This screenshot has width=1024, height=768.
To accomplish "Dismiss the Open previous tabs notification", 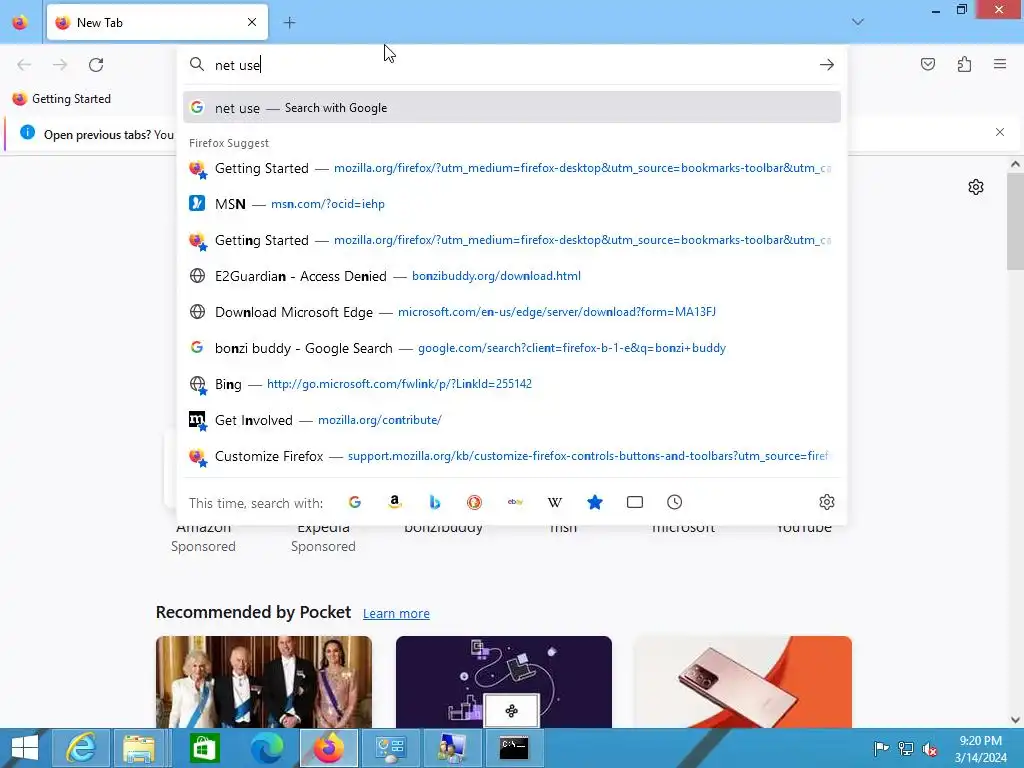I will pyautogui.click(x=1000, y=132).
